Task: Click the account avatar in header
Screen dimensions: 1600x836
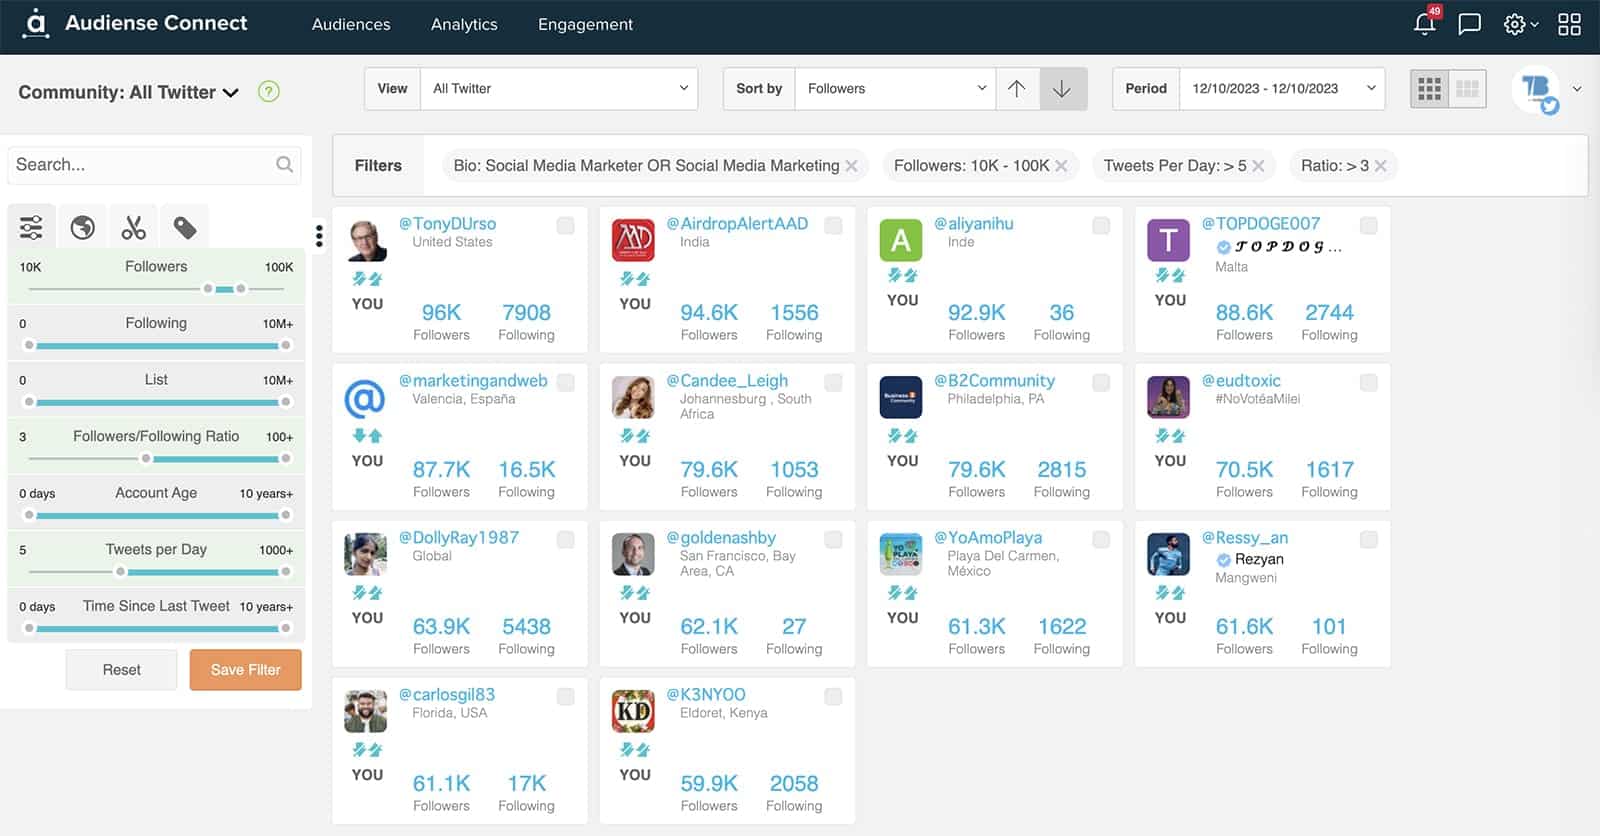Action: [1535, 89]
